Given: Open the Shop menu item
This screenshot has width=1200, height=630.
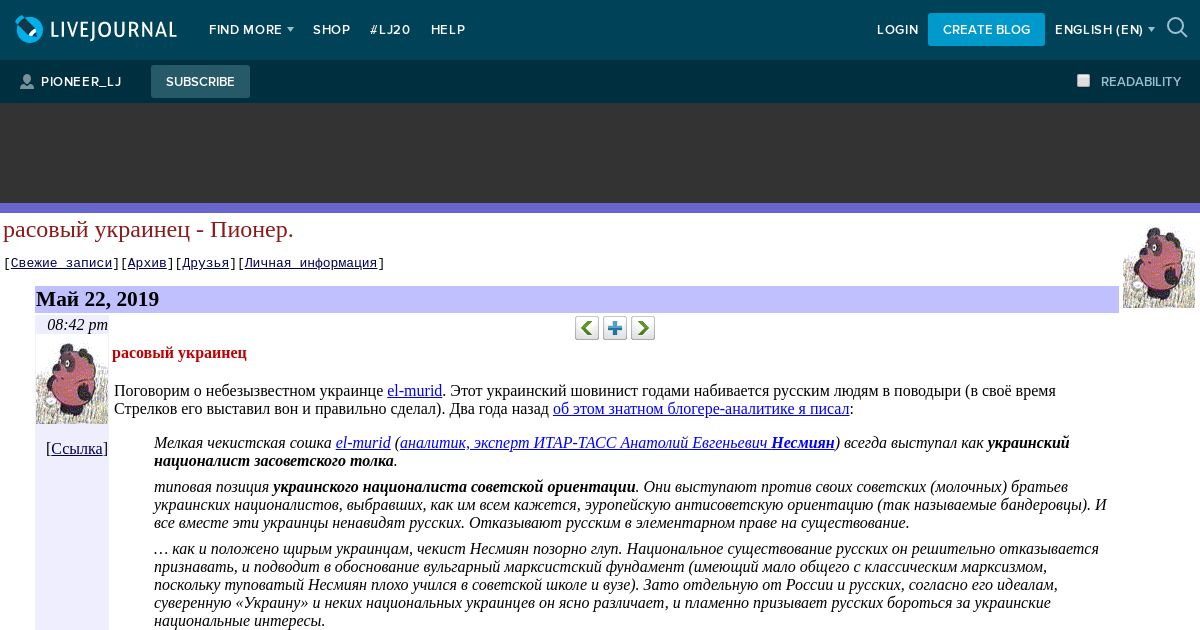Looking at the screenshot, I should 331,30.
